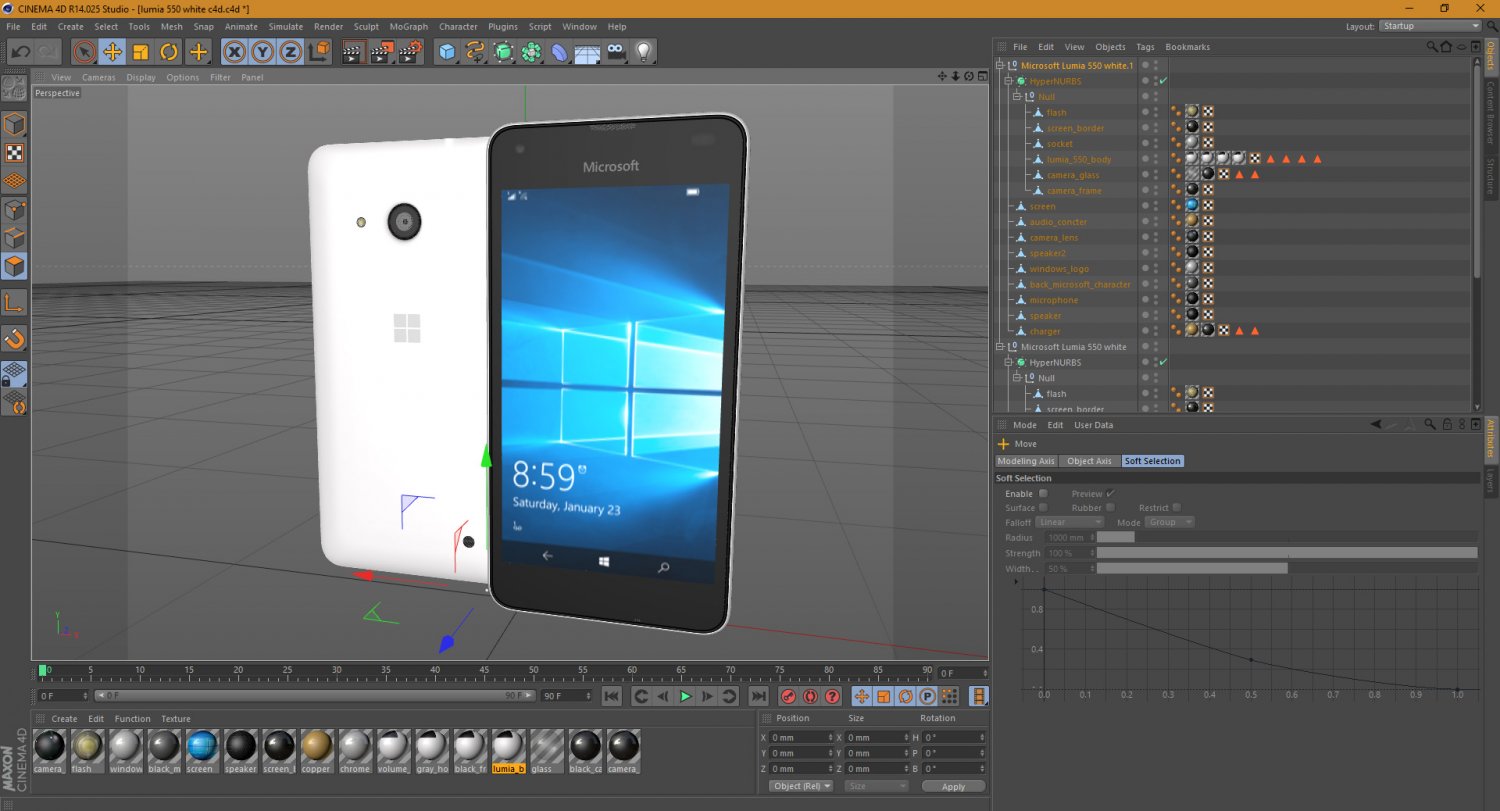Viewport: 1500px width, 811px height.
Task: Toggle the Y axis lock icon
Action: [262, 52]
